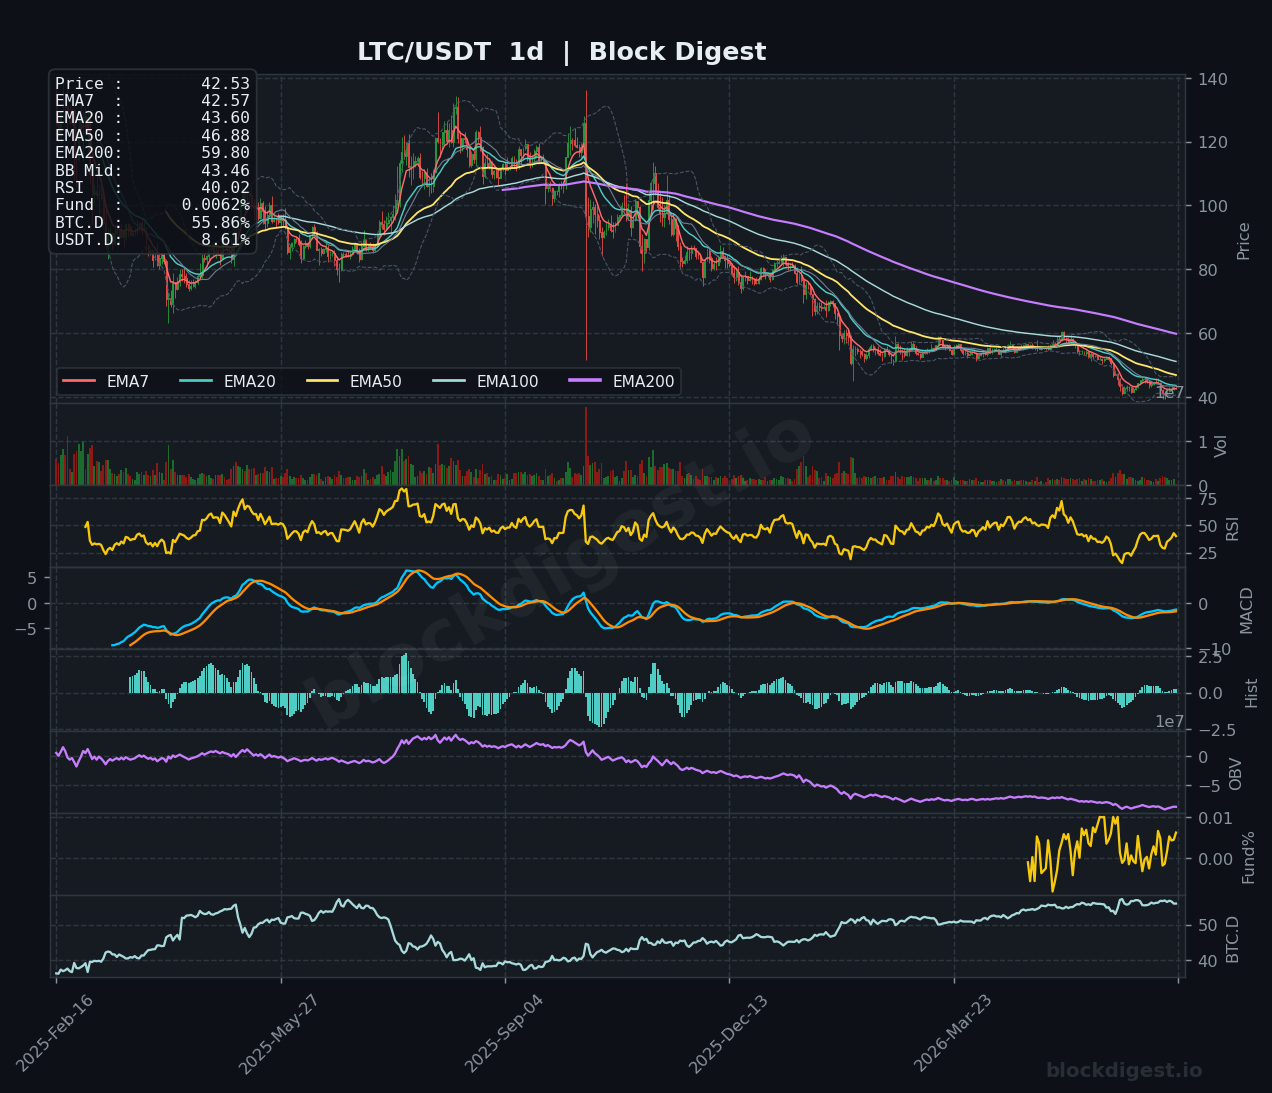Click the 120 price tick label
Screen dimensions: 1272x1093
pos(1214,143)
